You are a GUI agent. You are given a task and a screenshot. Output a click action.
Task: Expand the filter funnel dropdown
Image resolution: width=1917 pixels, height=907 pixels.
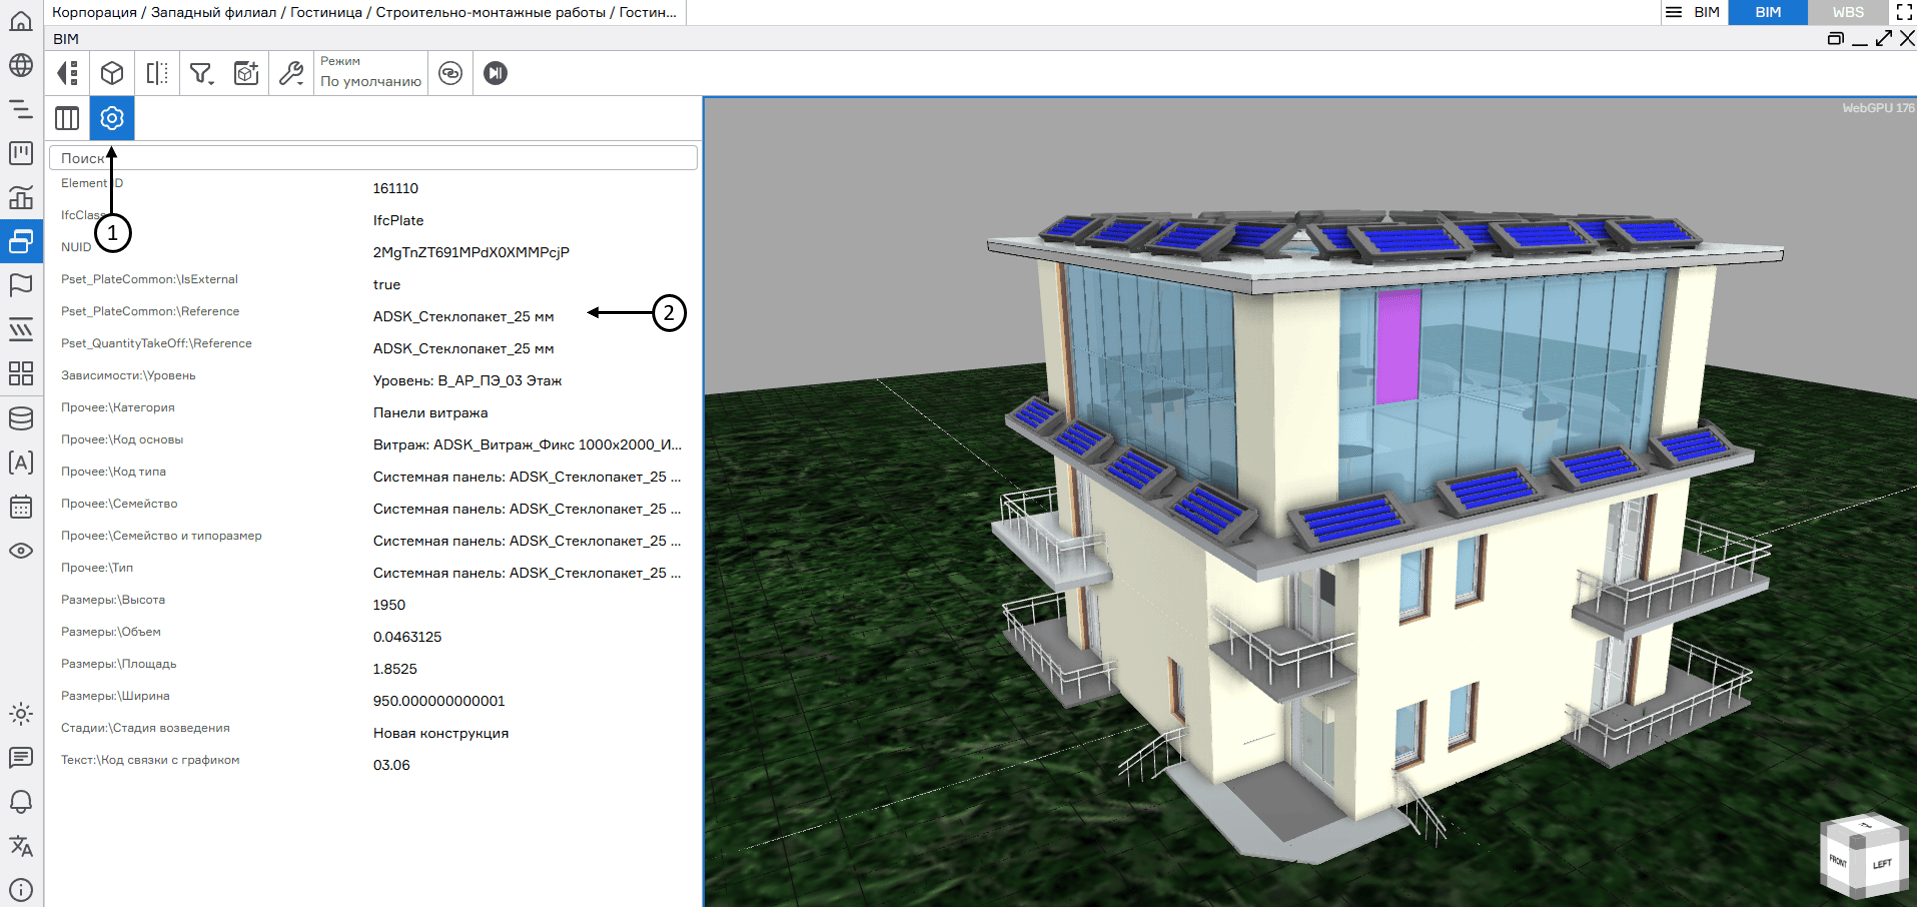click(x=202, y=73)
